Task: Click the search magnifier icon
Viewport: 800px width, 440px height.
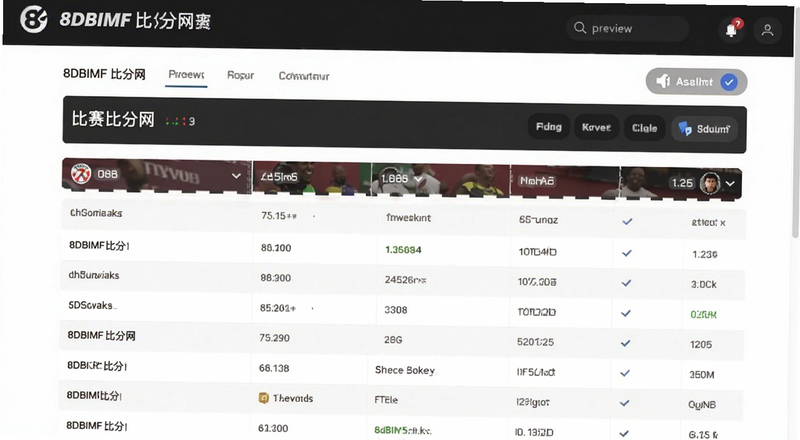Action: pyautogui.click(x=580, y=28)
